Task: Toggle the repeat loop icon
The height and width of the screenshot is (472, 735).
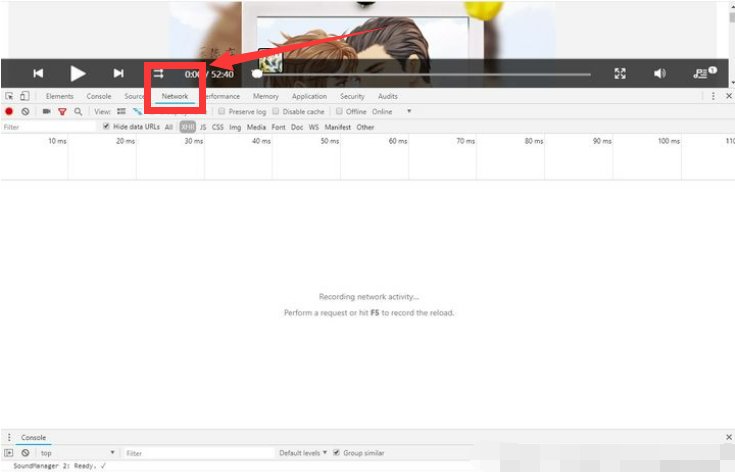Action: 158,74
